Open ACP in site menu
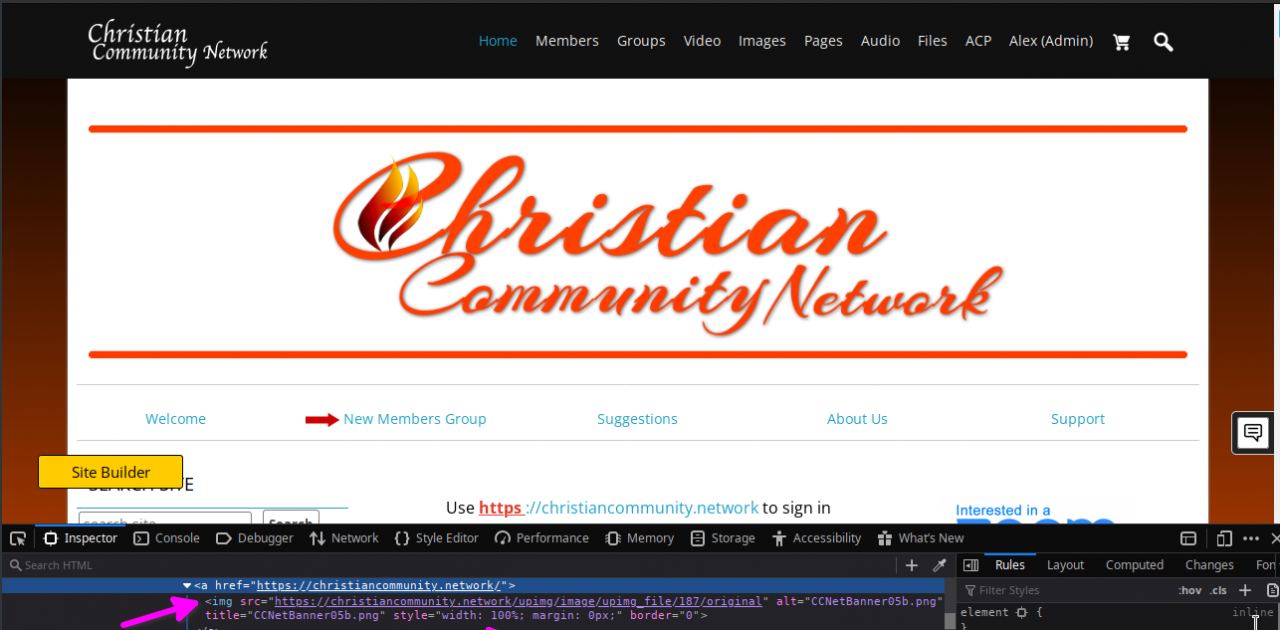This screenshot has height=630, width=1280. point(978,41)
